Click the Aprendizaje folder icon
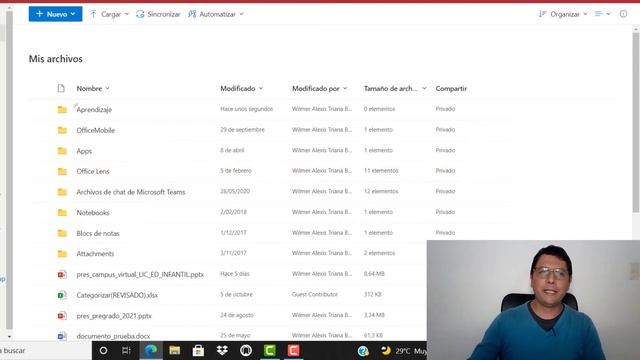Screen dimensions: 640x360 62,109
